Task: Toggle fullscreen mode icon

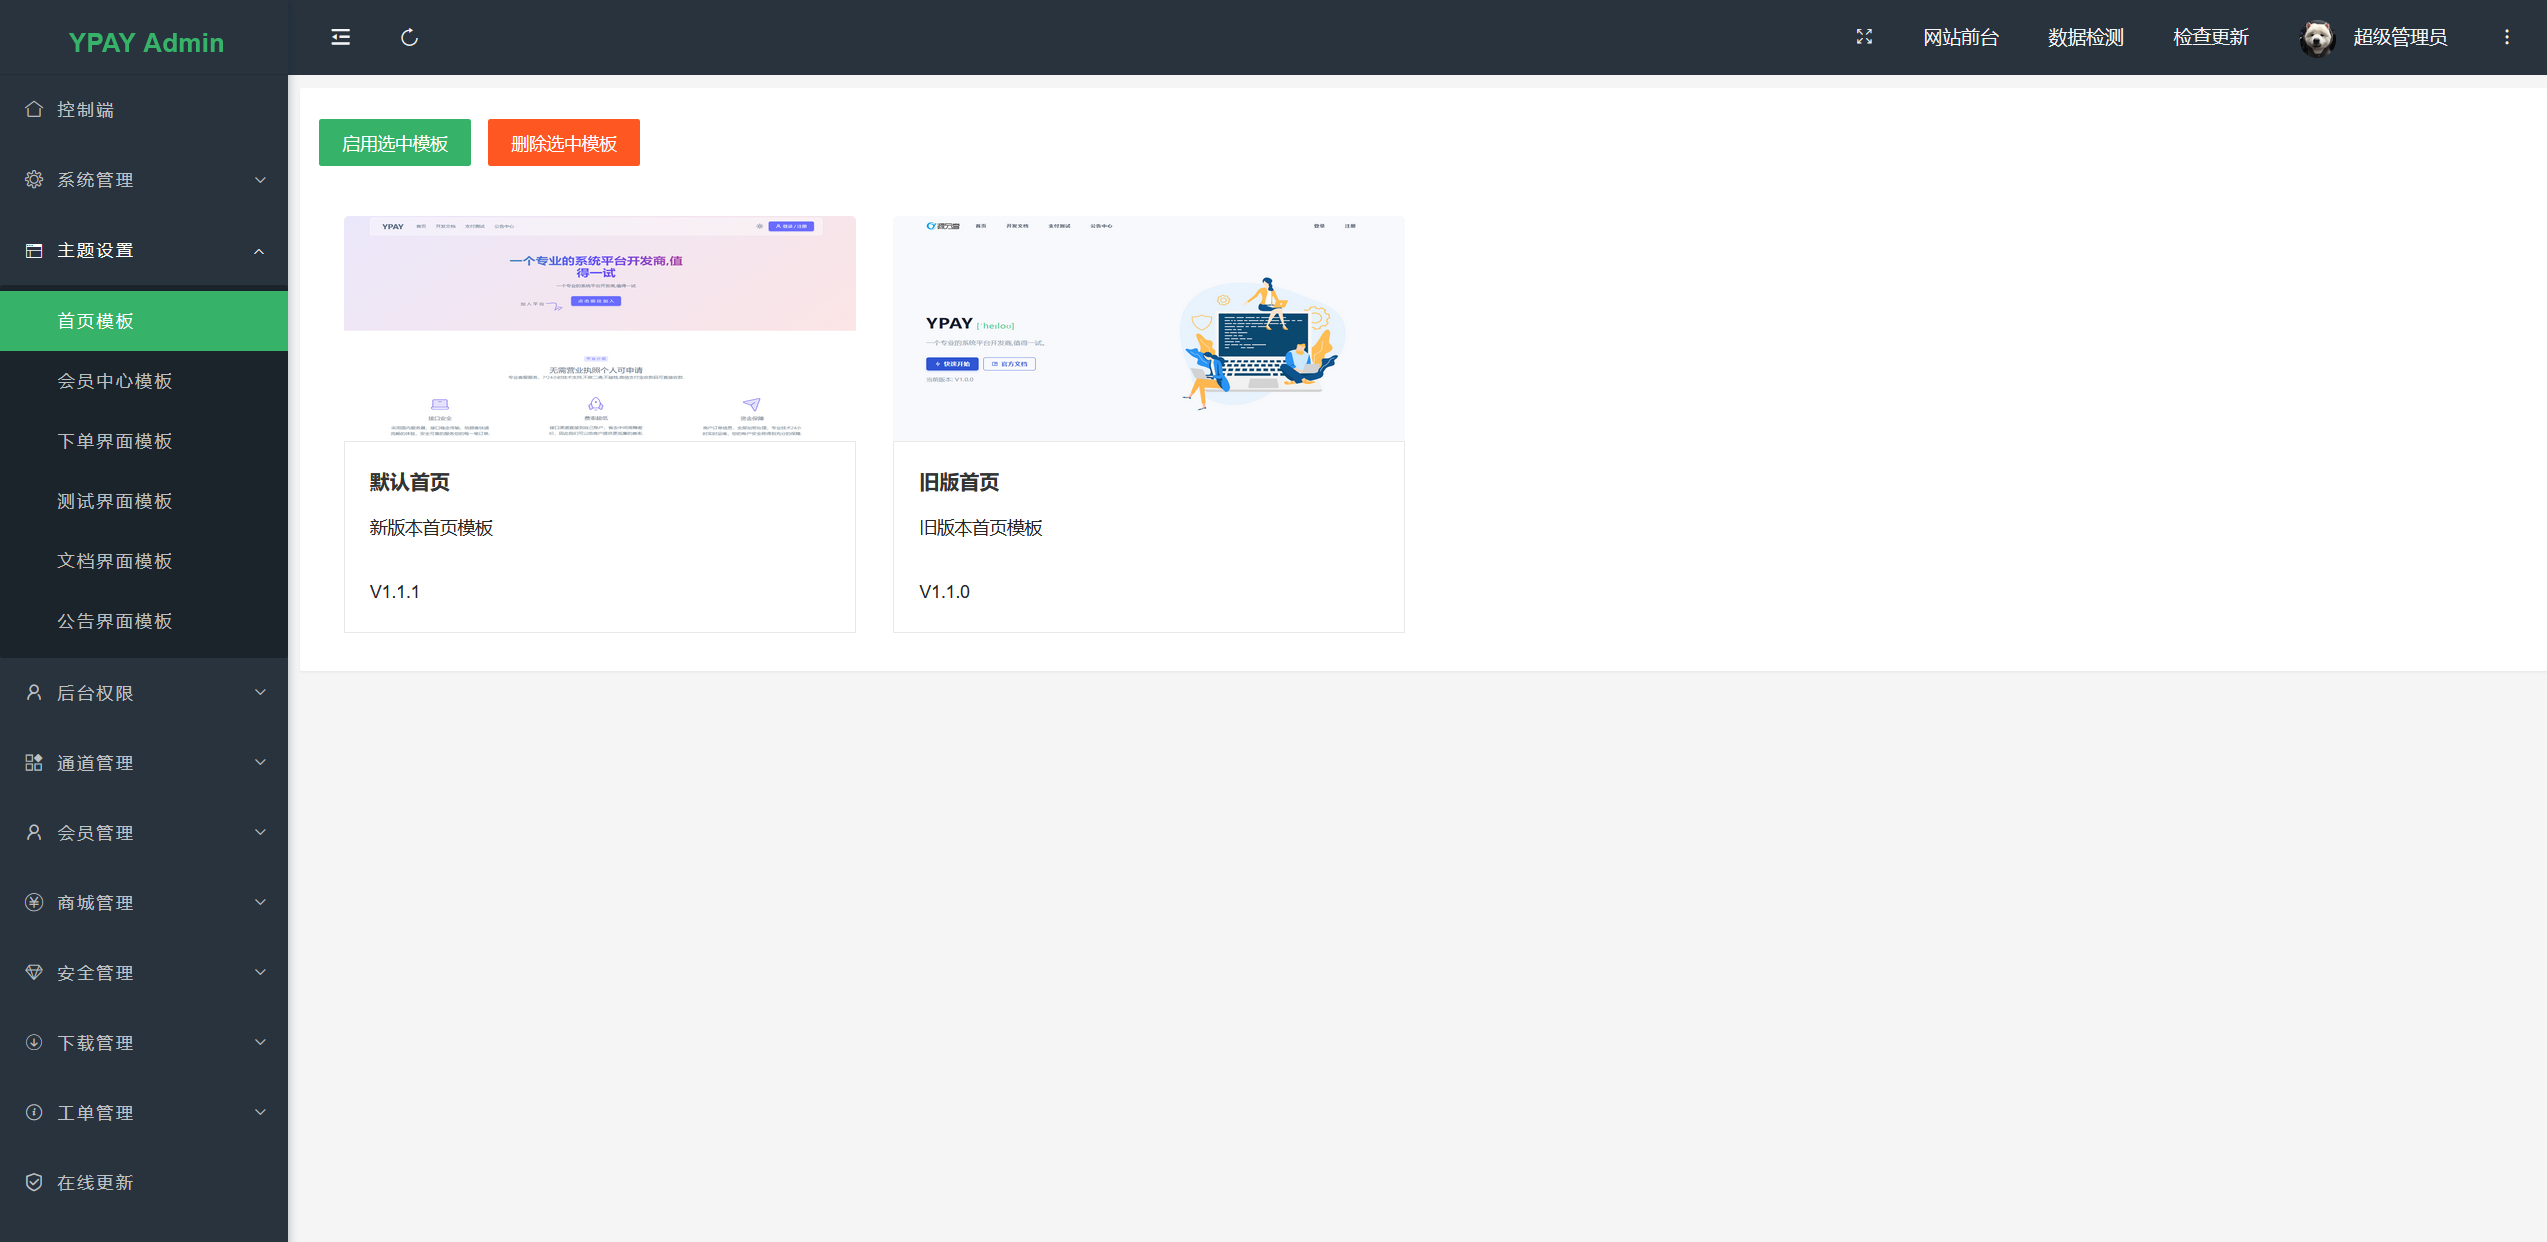Action: [x=1864, y=37]
